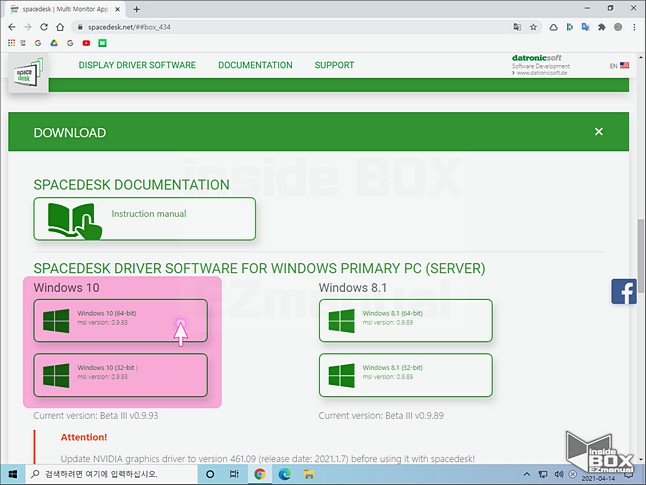Screen dimensions: 646x485
Task: Open the translate page icon in address bar
Action: pos(517,27)
